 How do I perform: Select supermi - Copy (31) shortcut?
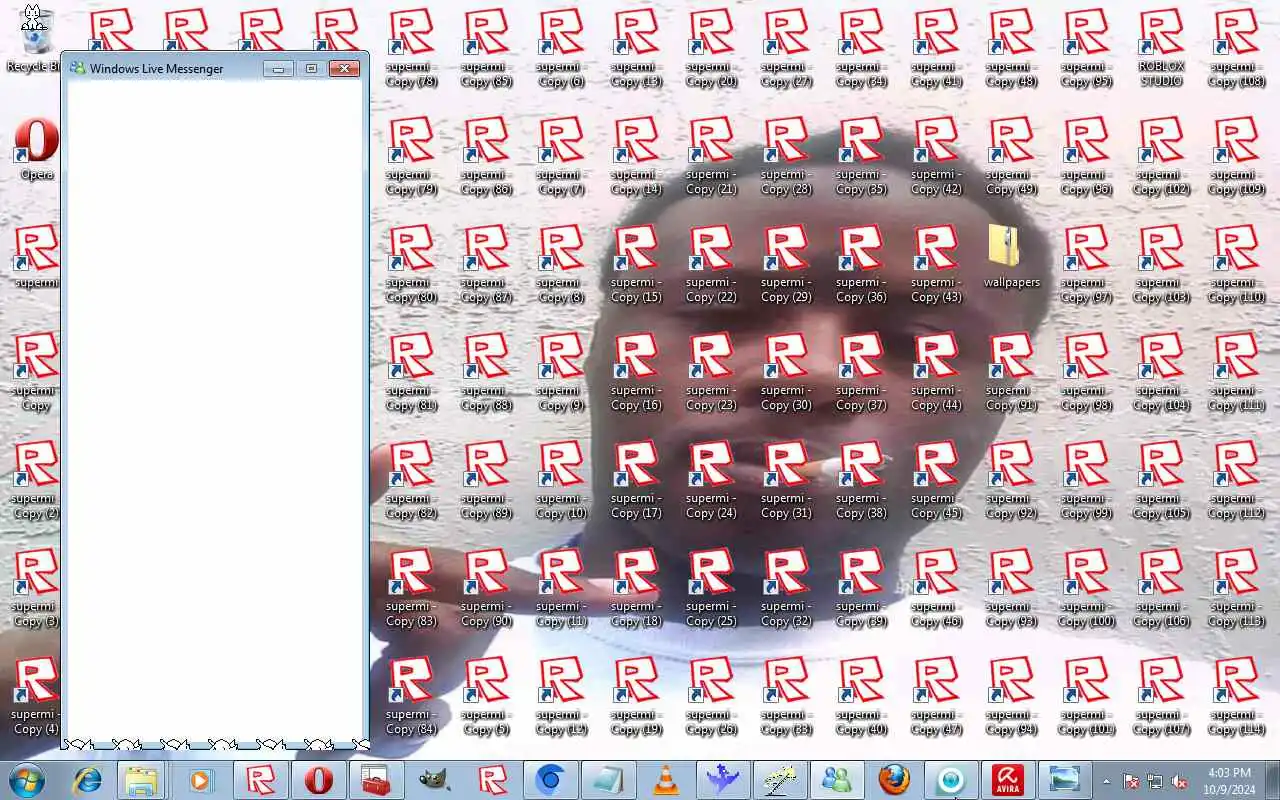(787, 479)
